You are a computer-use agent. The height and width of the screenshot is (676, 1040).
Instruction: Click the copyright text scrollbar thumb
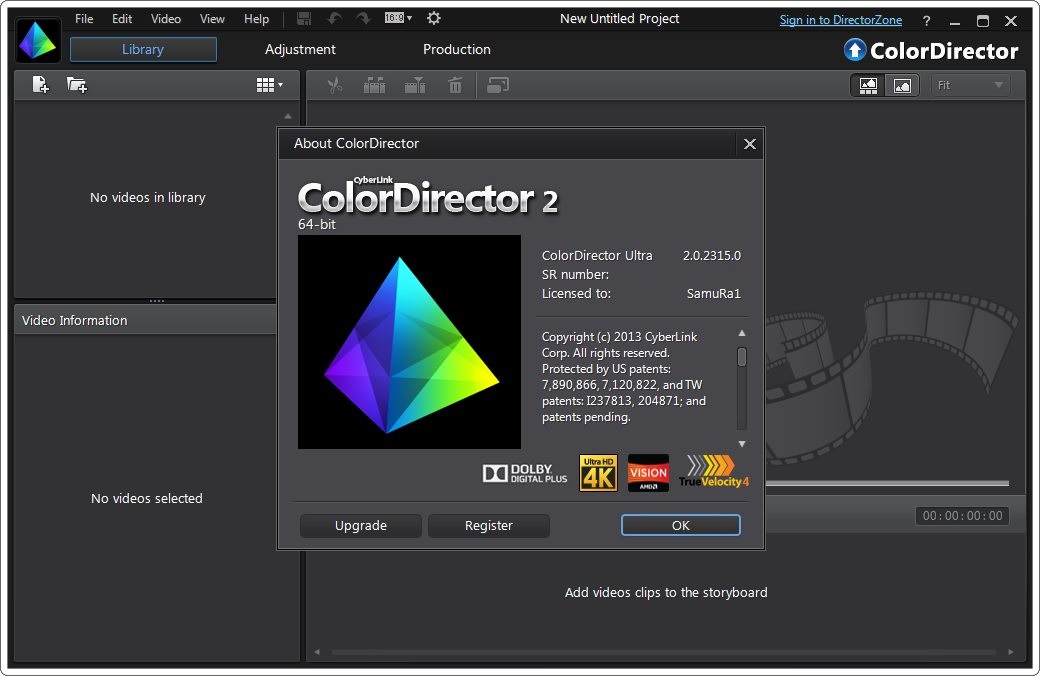[x=742, y=357]
